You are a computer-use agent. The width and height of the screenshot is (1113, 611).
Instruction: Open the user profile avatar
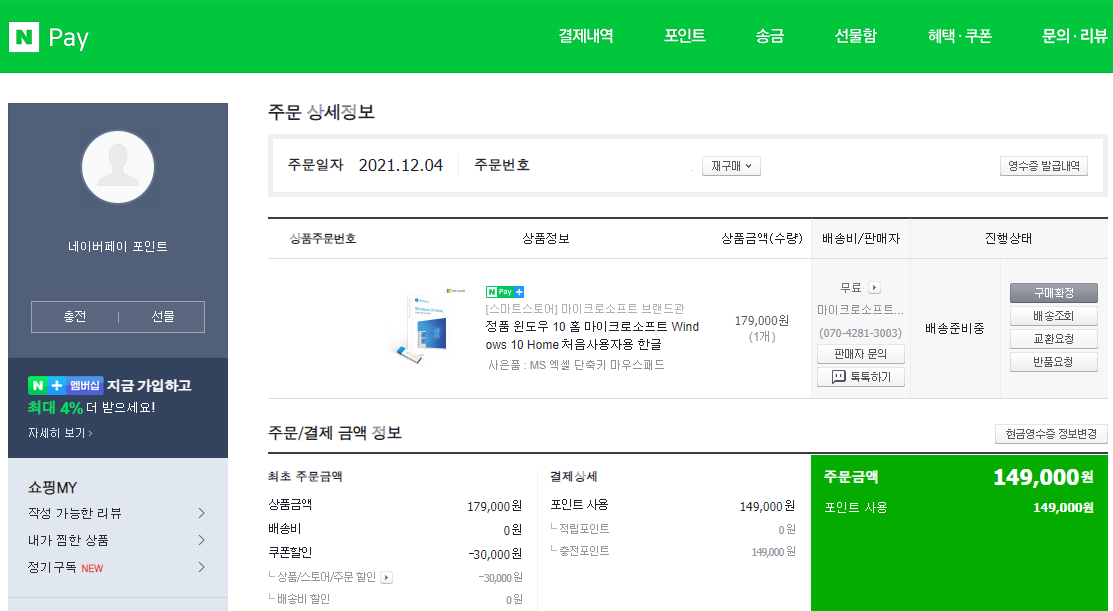[118, 167]
